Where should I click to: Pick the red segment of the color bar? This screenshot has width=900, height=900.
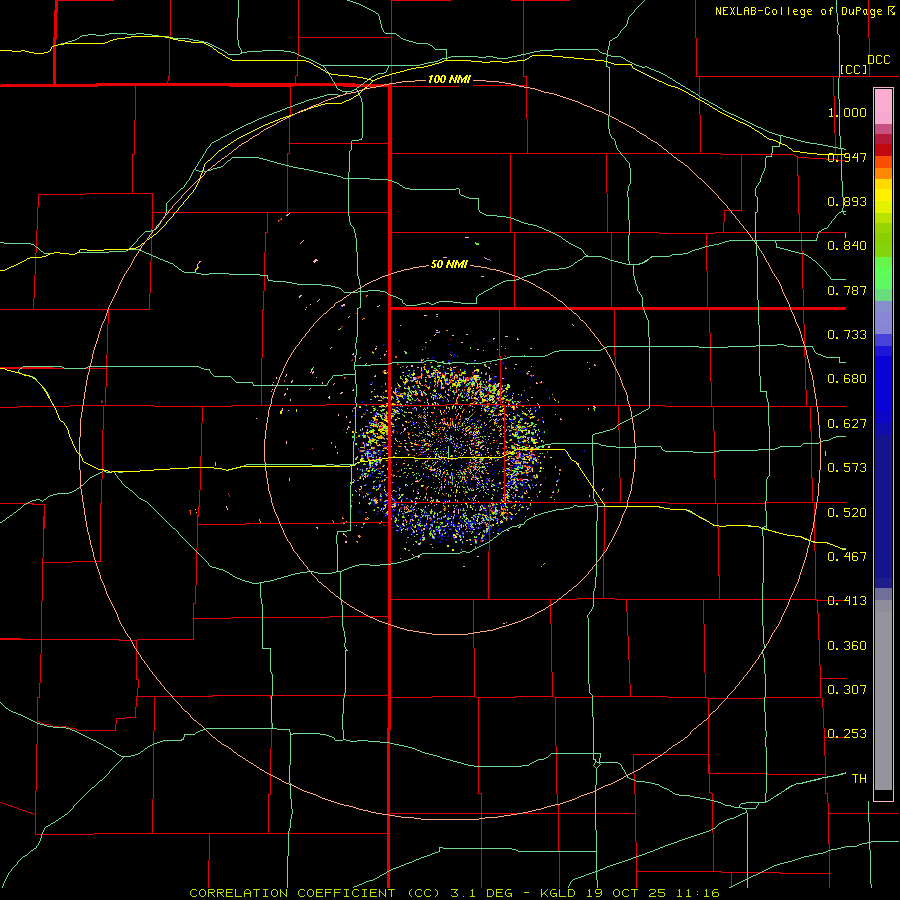(883, 150)
